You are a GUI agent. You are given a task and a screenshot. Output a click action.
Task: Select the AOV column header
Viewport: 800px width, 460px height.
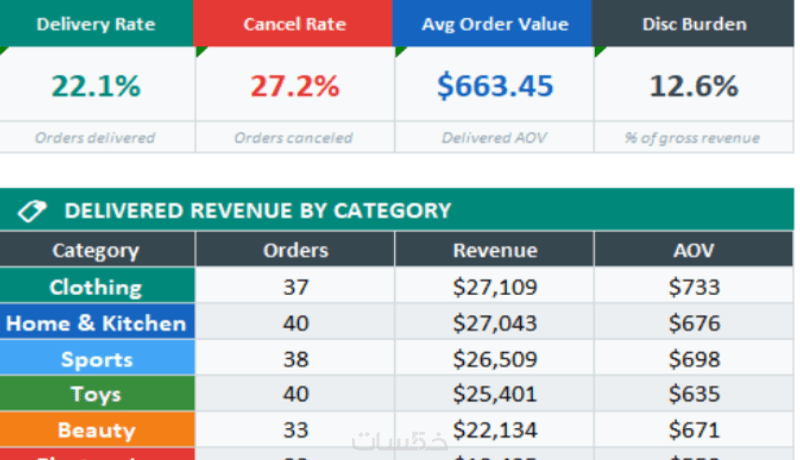(694, 250)
